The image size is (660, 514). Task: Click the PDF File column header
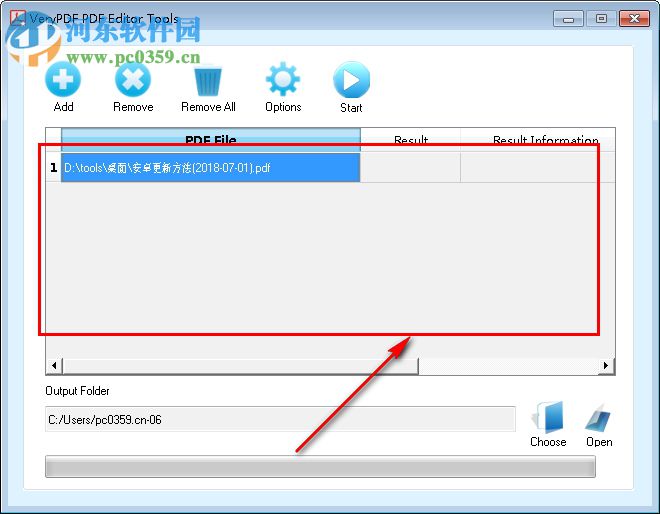tap(210, 139)
